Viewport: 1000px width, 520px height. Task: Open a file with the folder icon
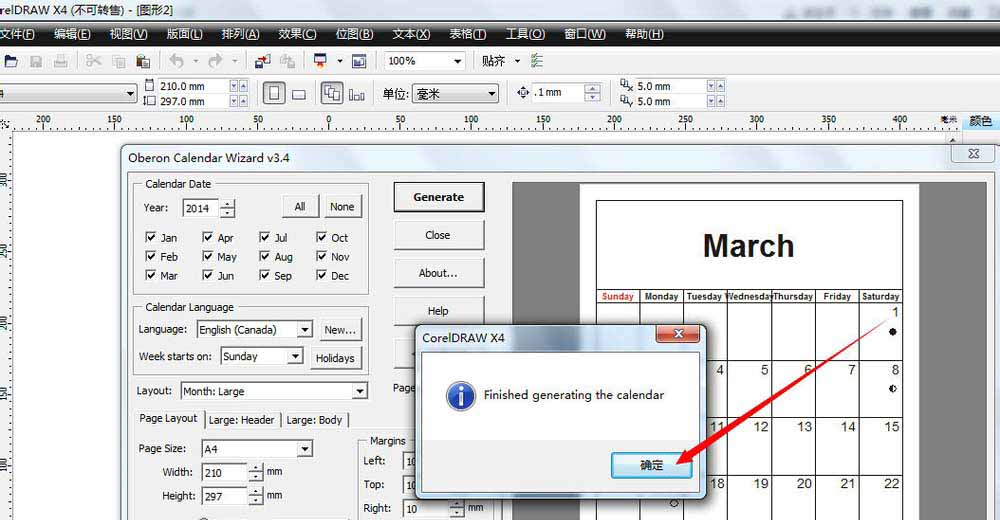pos(11,61)
